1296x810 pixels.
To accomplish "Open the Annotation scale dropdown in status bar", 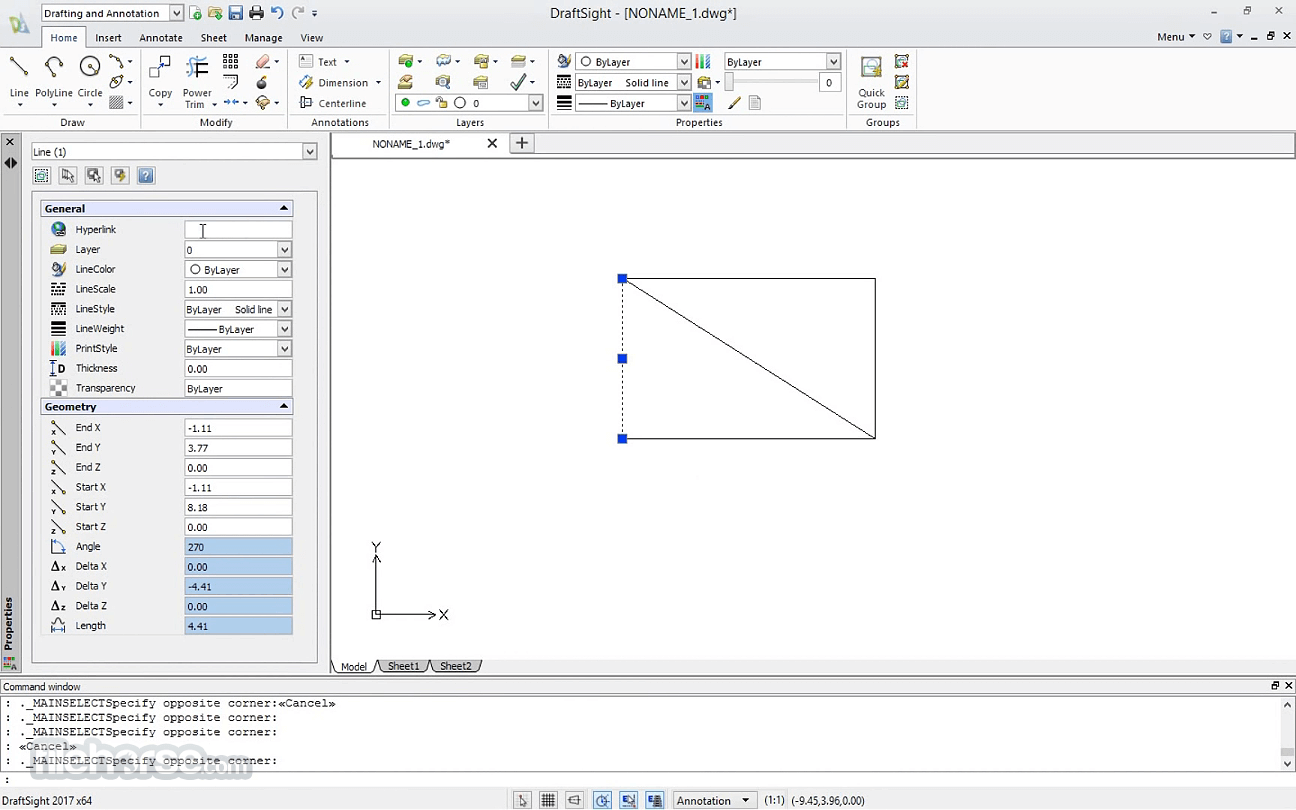I will point(713,800).
